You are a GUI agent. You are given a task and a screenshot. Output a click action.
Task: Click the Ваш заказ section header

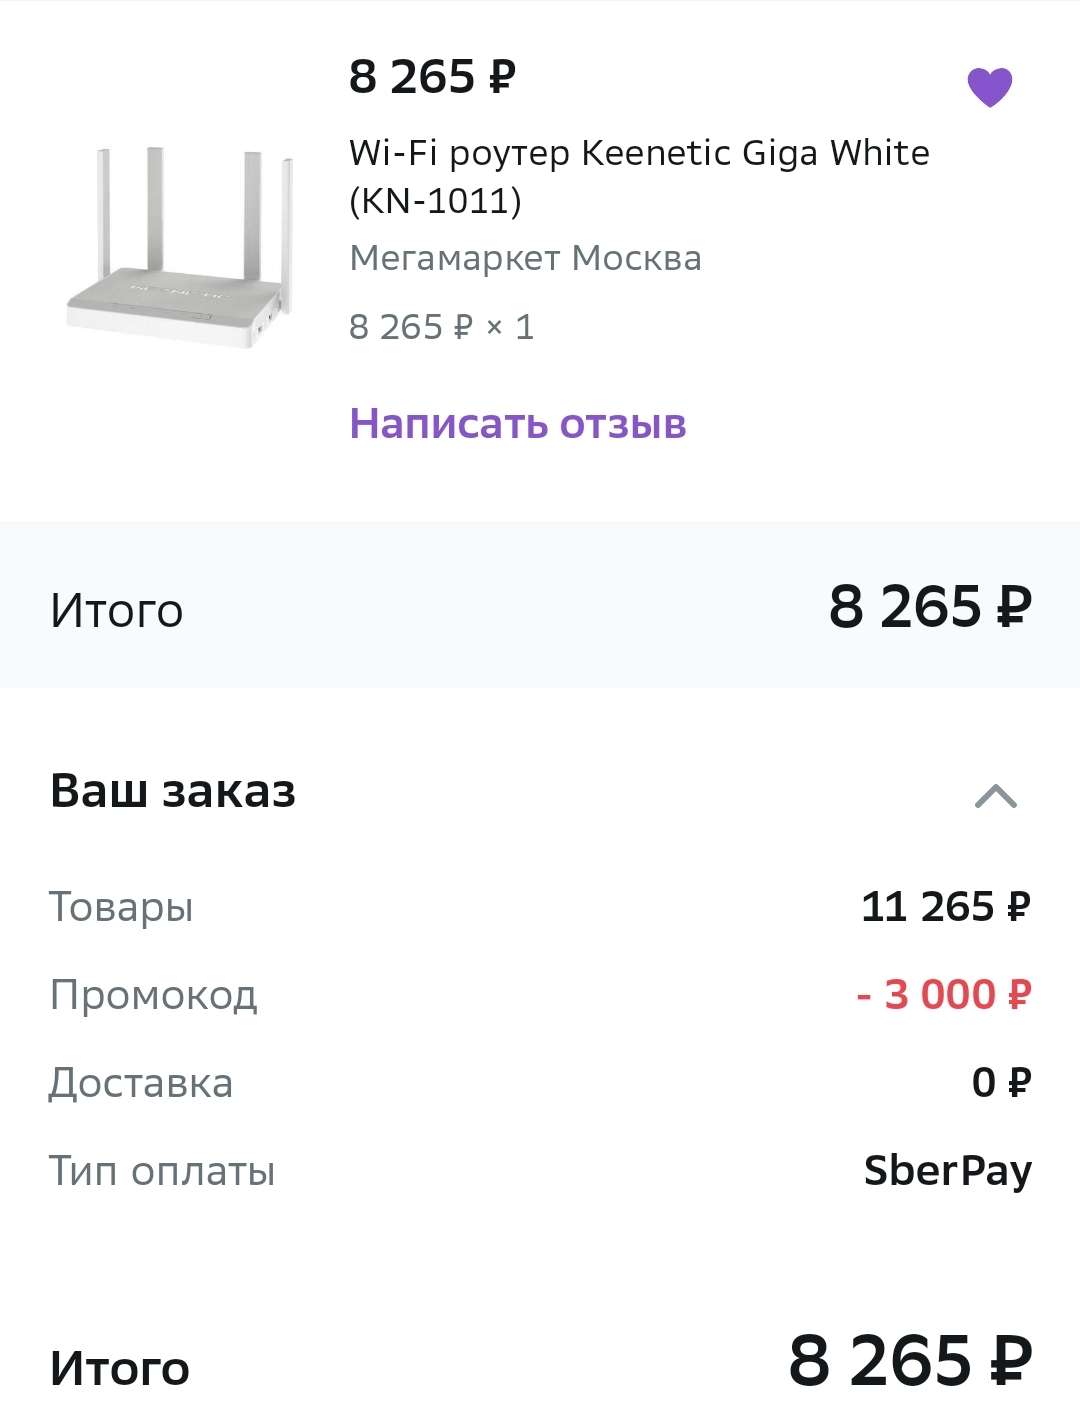tap(173, 791)
